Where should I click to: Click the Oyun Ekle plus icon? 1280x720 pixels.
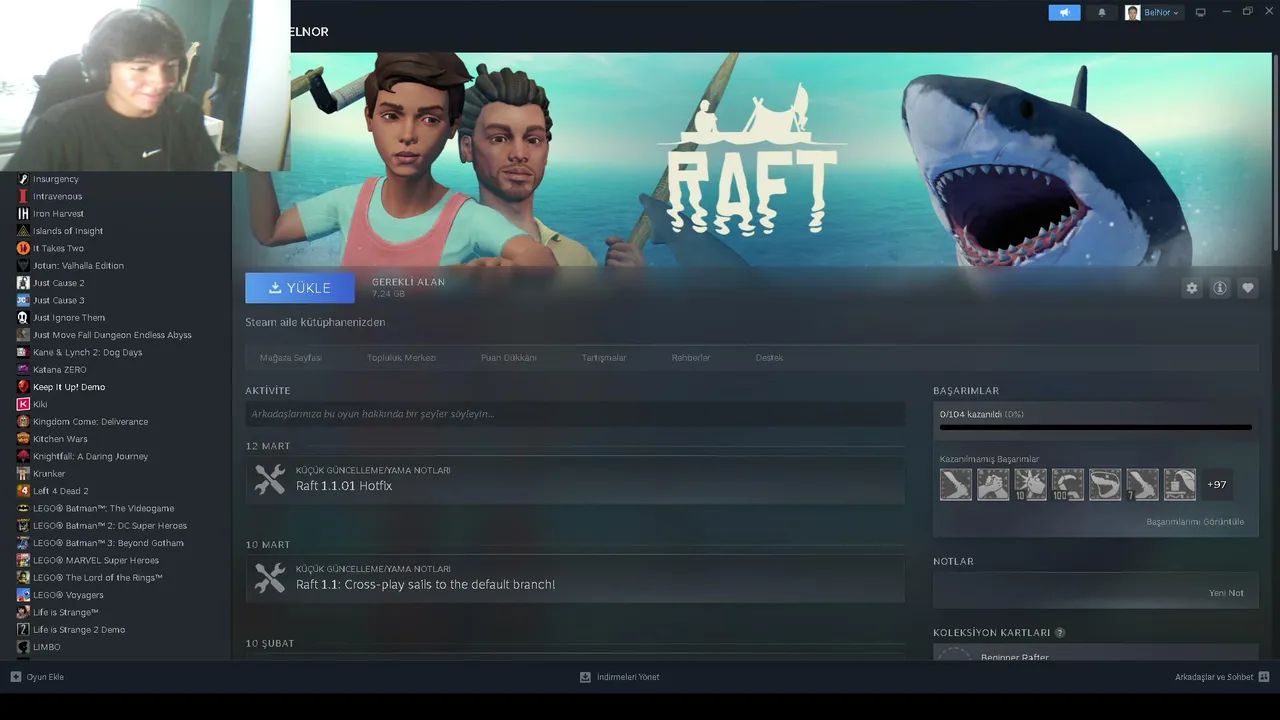[x=16, y=677]
